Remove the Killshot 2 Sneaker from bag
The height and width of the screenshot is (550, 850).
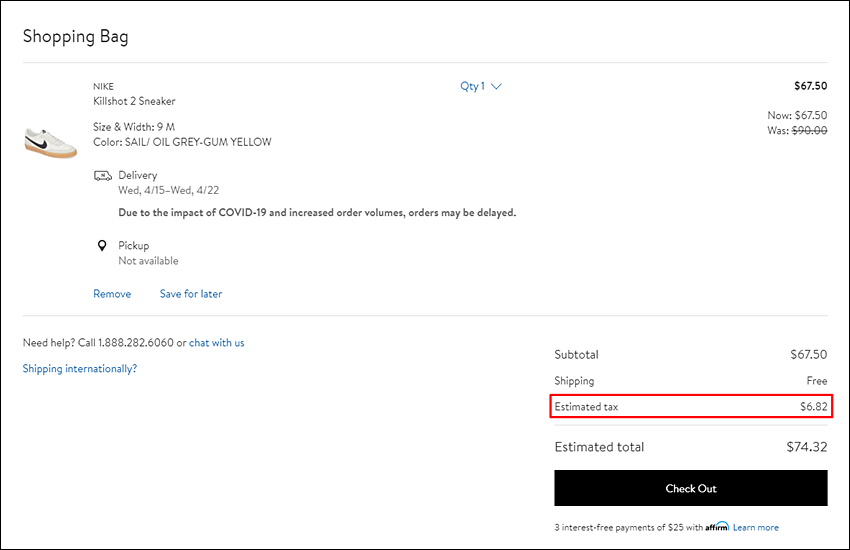[112, 294]
